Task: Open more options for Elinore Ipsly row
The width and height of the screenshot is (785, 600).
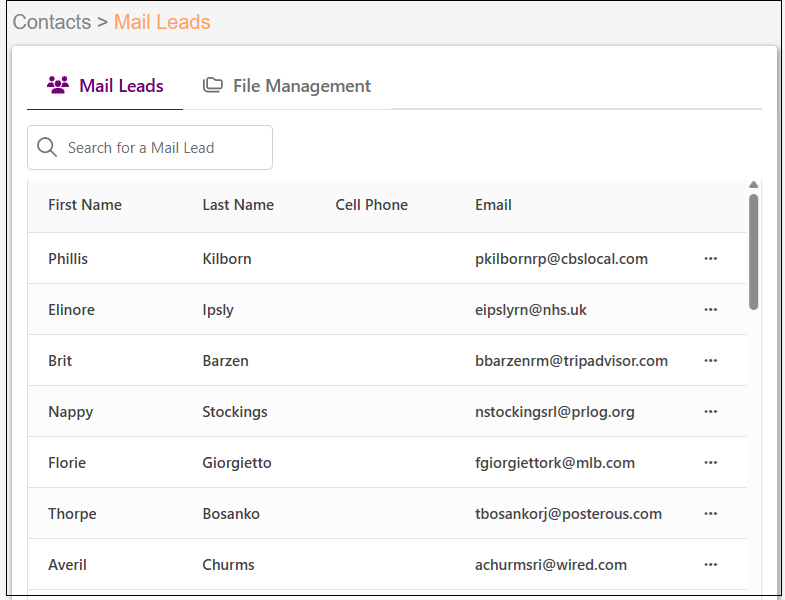Action: [710, 310]
